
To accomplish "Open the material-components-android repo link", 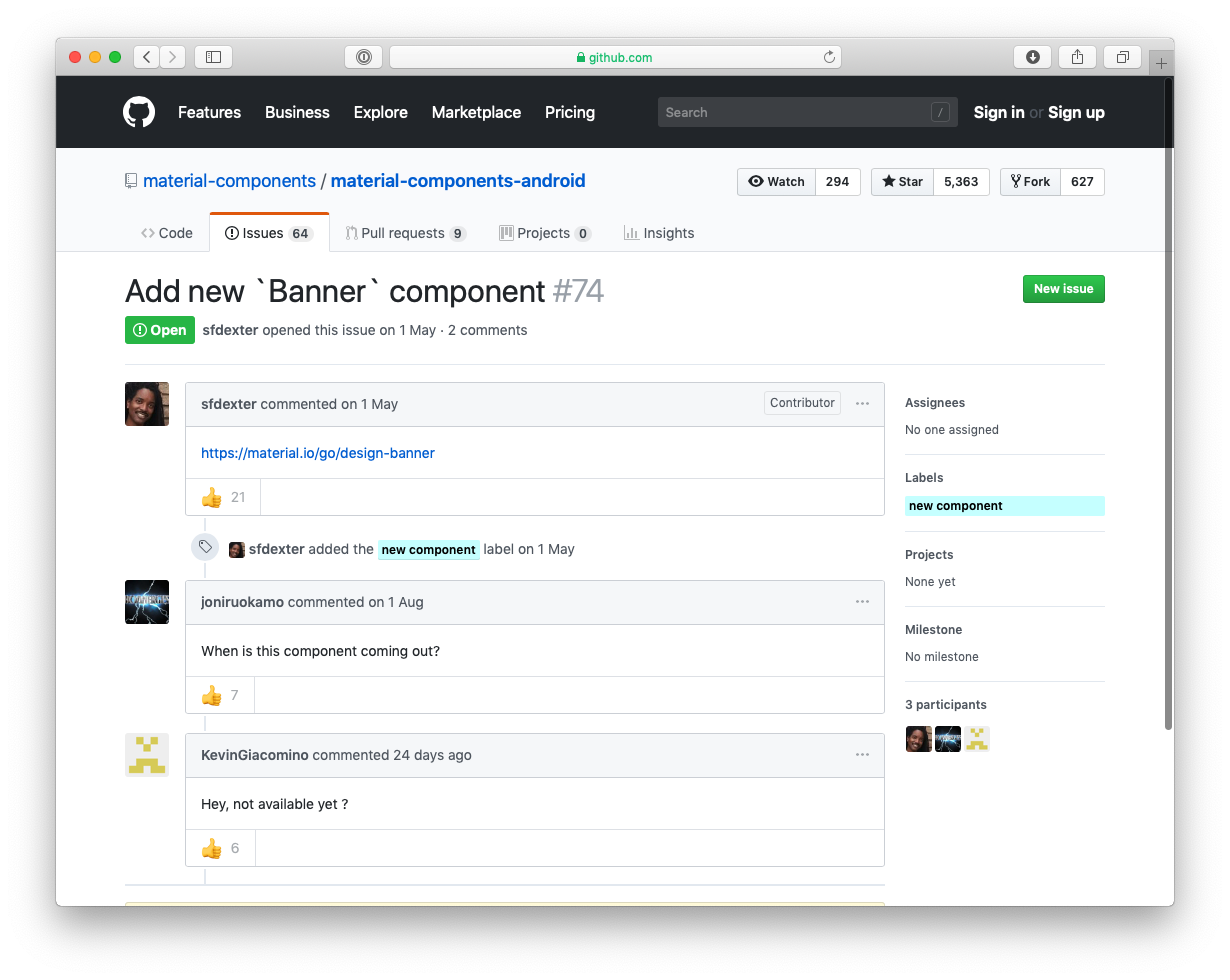I will point(458,181).
